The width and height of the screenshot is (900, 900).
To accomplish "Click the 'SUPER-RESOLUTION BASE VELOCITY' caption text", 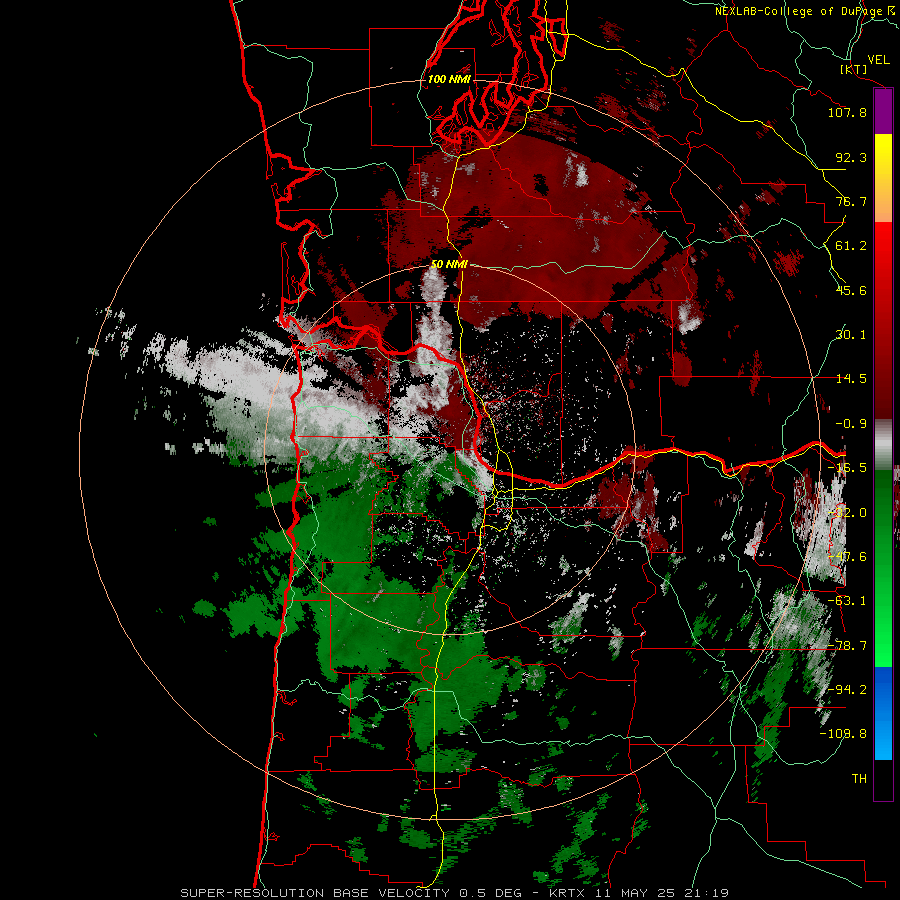I will (315, 893).
